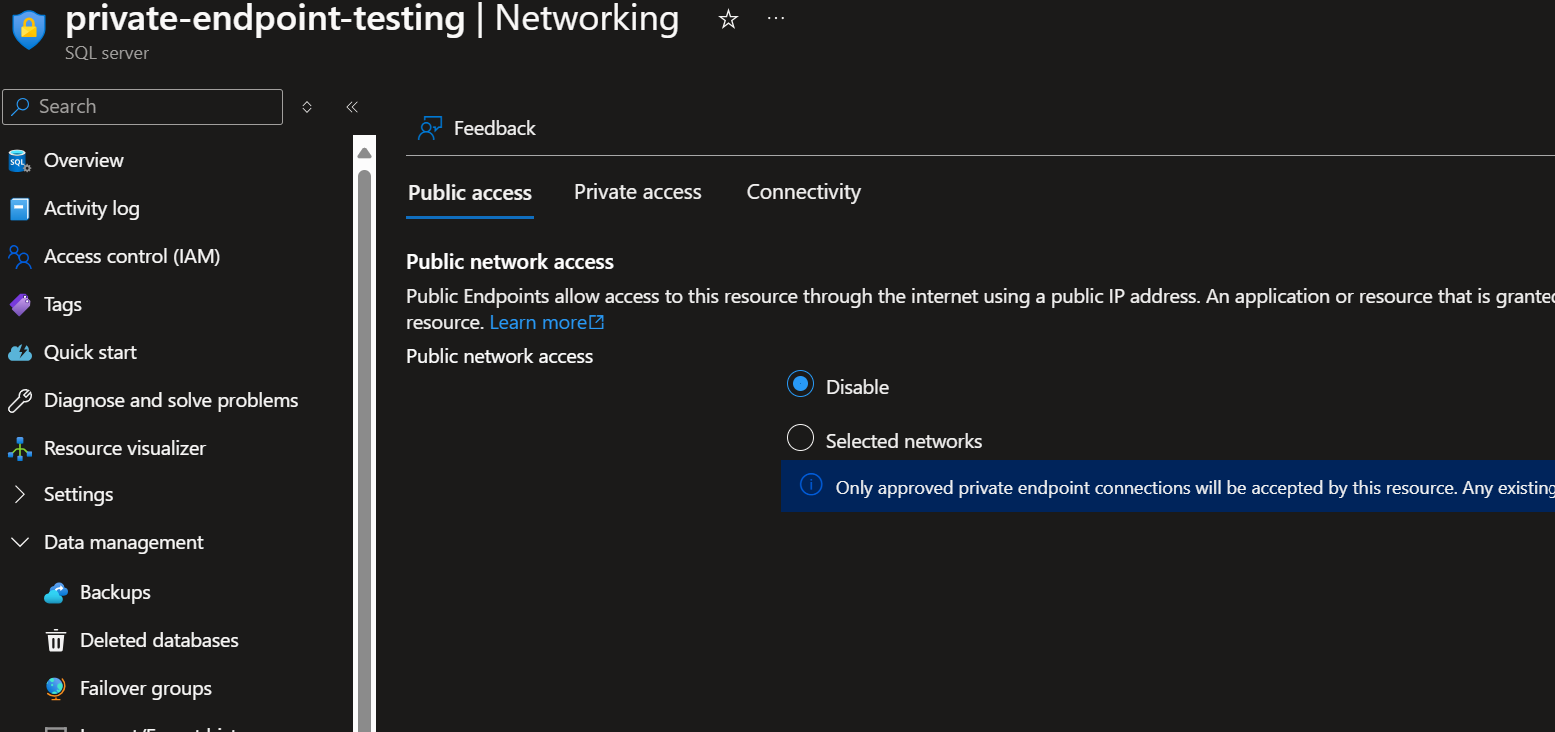Collapse the sidebar with double chevron
1555x732 pixels.
point(352,107)
